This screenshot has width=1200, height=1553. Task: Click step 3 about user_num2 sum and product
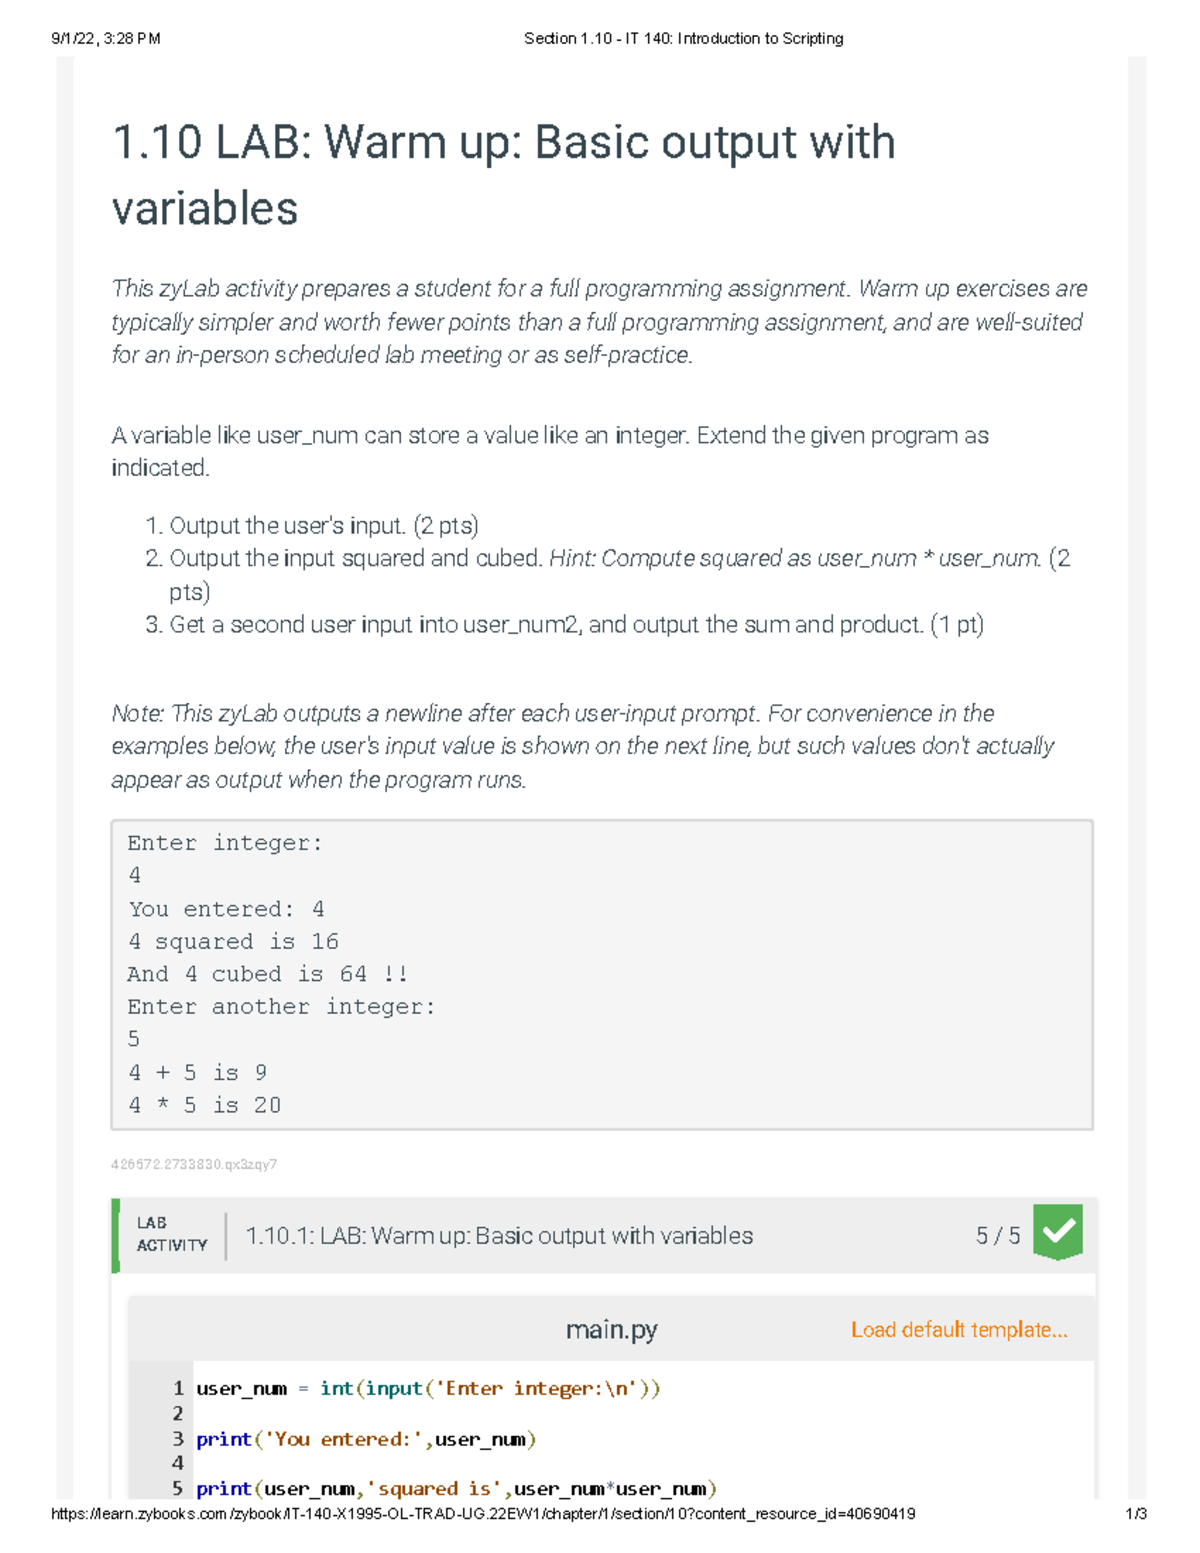[x=576, y=625]
